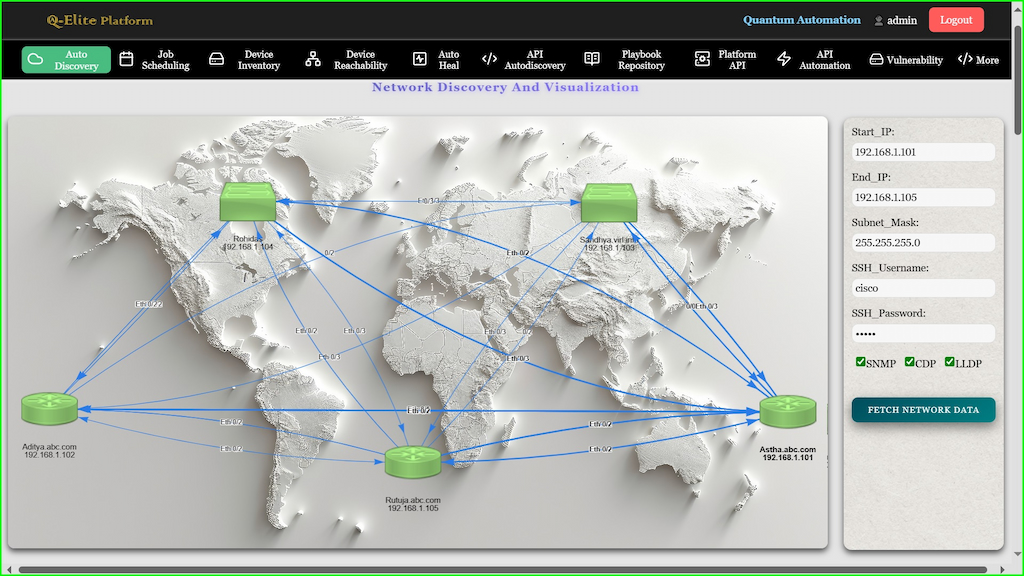Image resolution: width=1024 pixels, height=576 pixels.
Task: Click the Astha.abc.com router icon
Action: point(787,411)
